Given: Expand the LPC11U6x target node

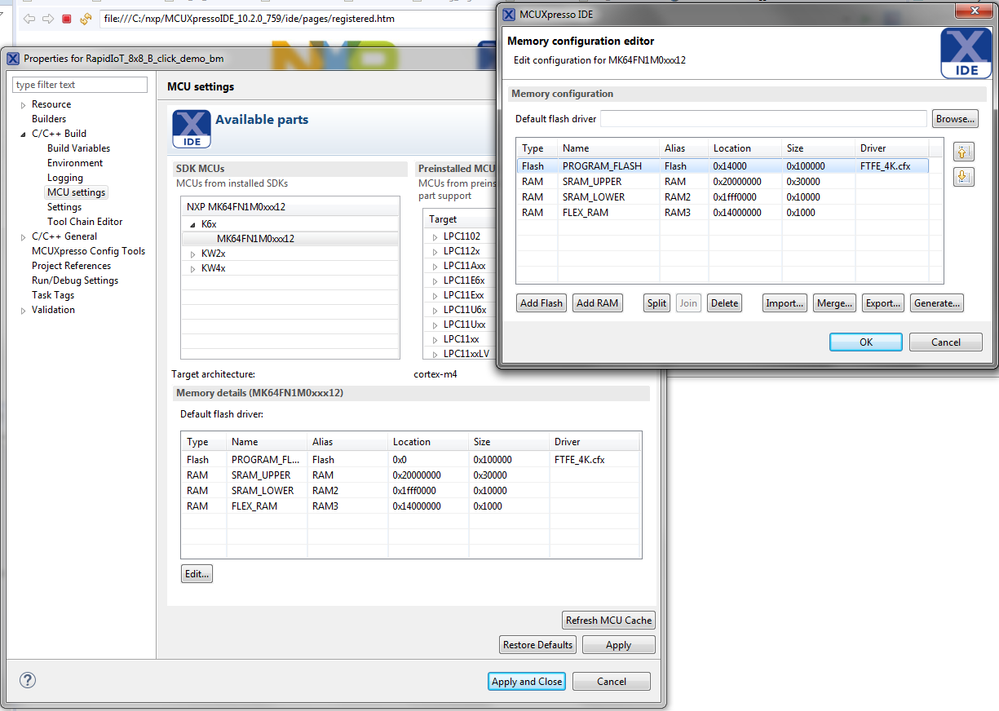Looking at the screenshot, I should point(435,310).
